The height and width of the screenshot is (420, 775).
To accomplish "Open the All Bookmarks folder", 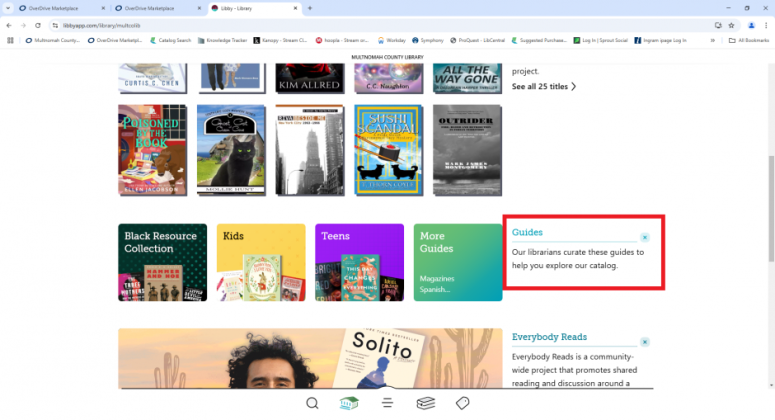I will tap(749, 41).
